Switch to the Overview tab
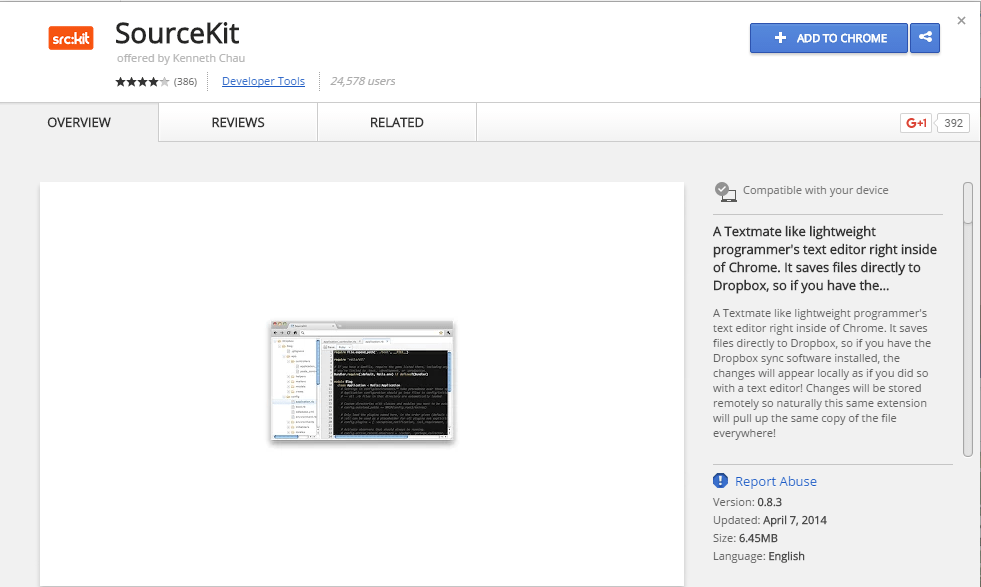 coord(79,123)
